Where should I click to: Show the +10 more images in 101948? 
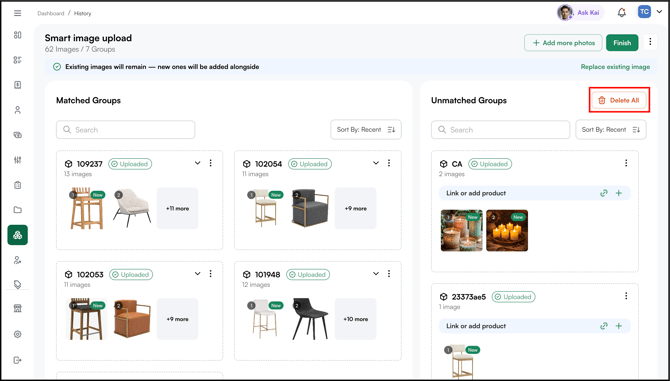coord(356,319)
